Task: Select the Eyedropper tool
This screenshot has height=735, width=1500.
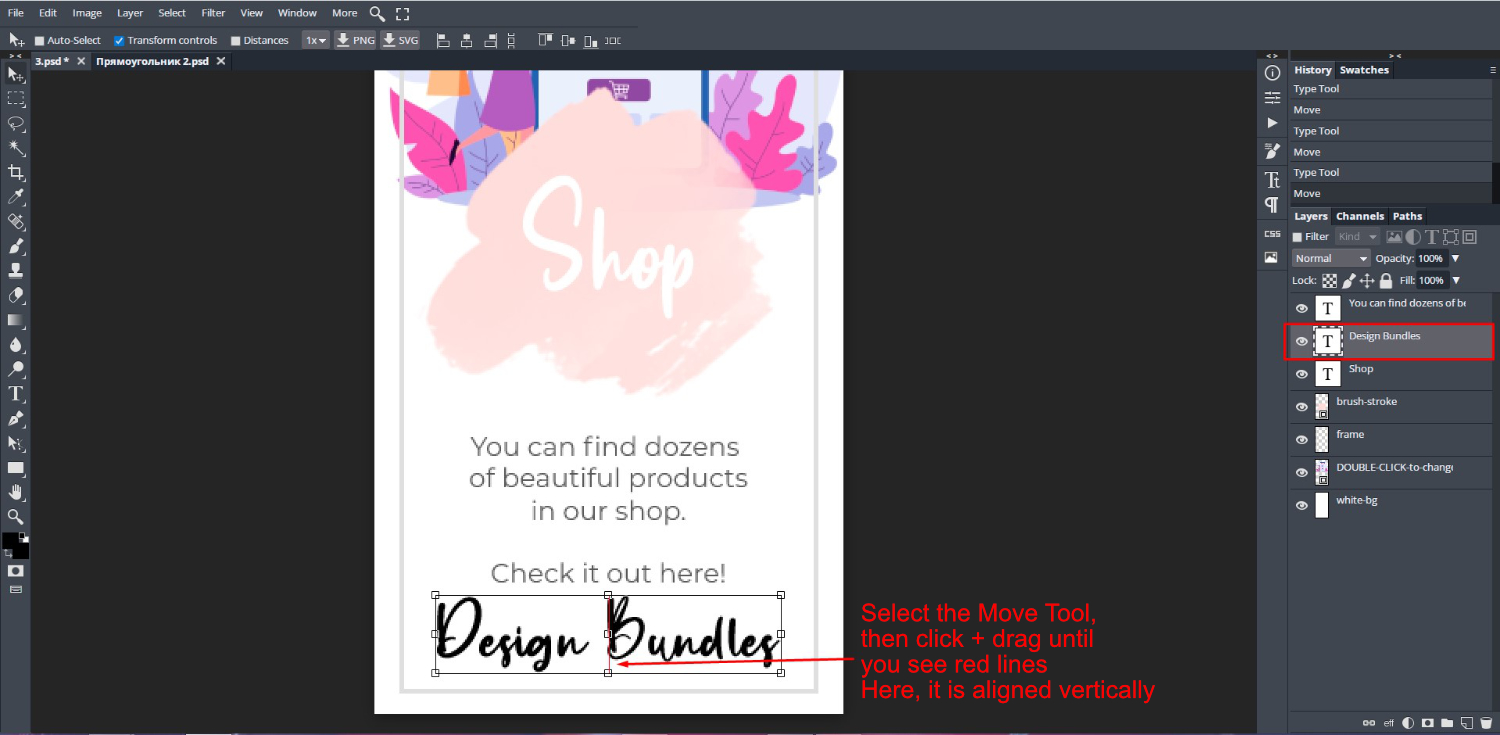Action: pyautogui.click(x=15, y=197)
